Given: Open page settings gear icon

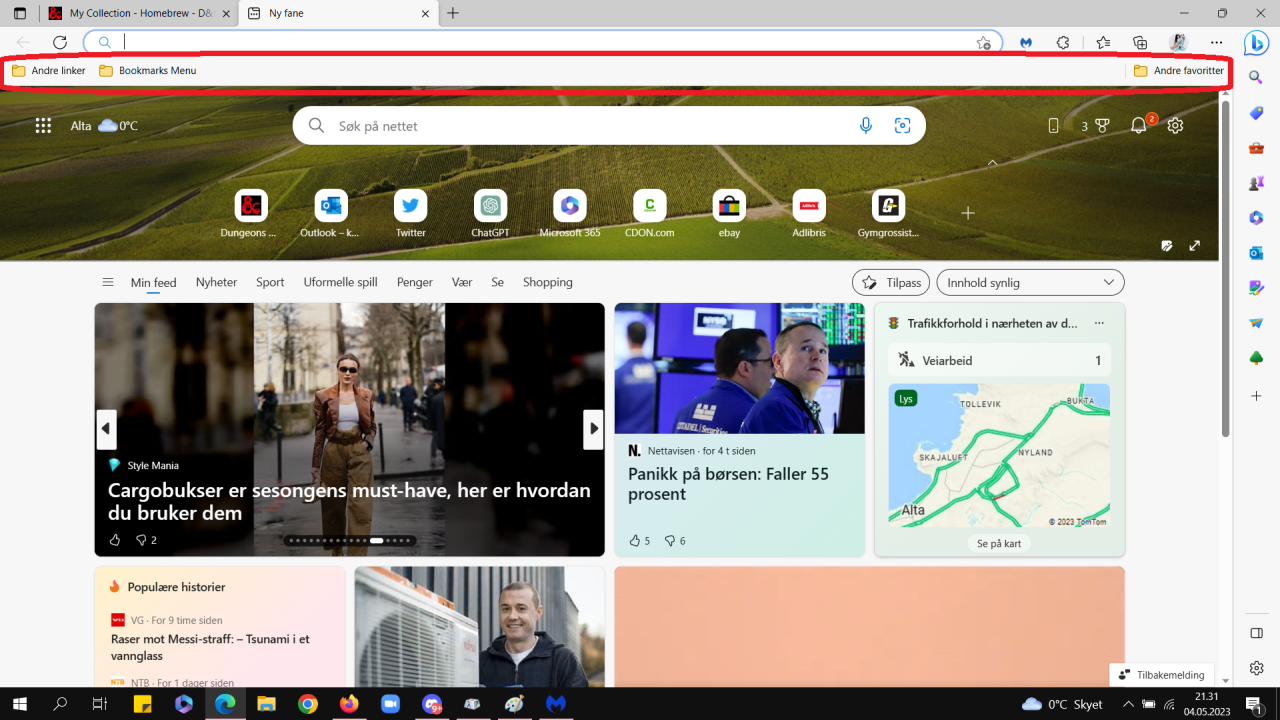Looking at the screenshot, I should pos(1175,126).
